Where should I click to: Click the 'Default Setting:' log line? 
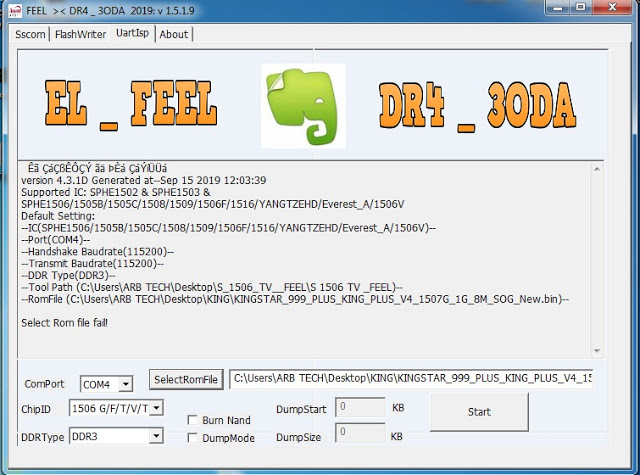[x=58, y=216]
